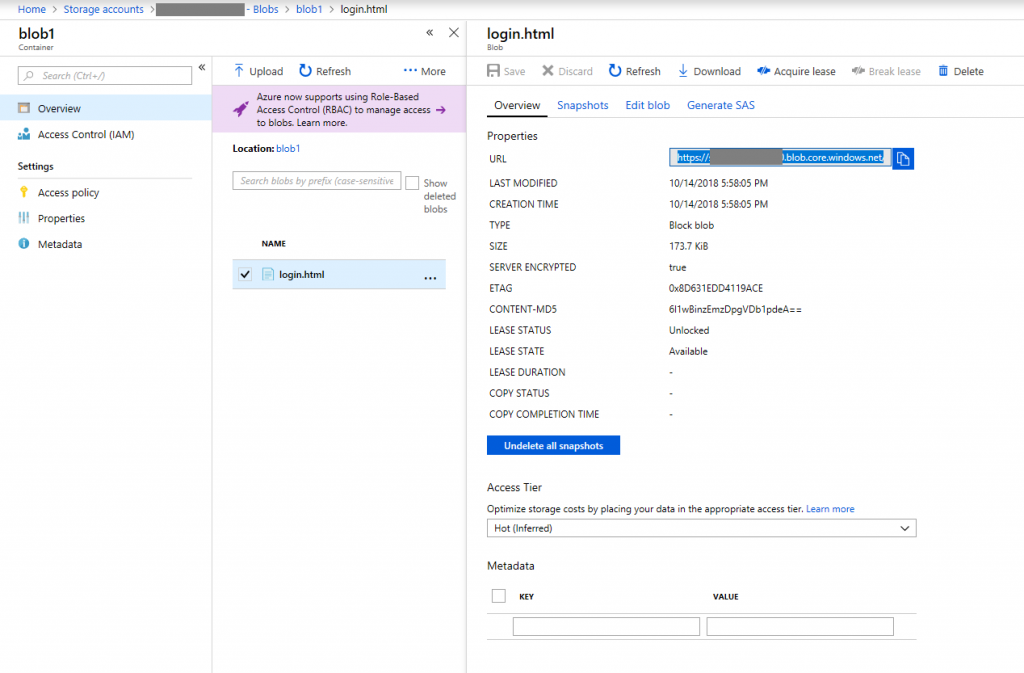Viewport: 1024px width, 673px height.
Task: Select the CREATION TIME timestamp value
Action: 718,204
